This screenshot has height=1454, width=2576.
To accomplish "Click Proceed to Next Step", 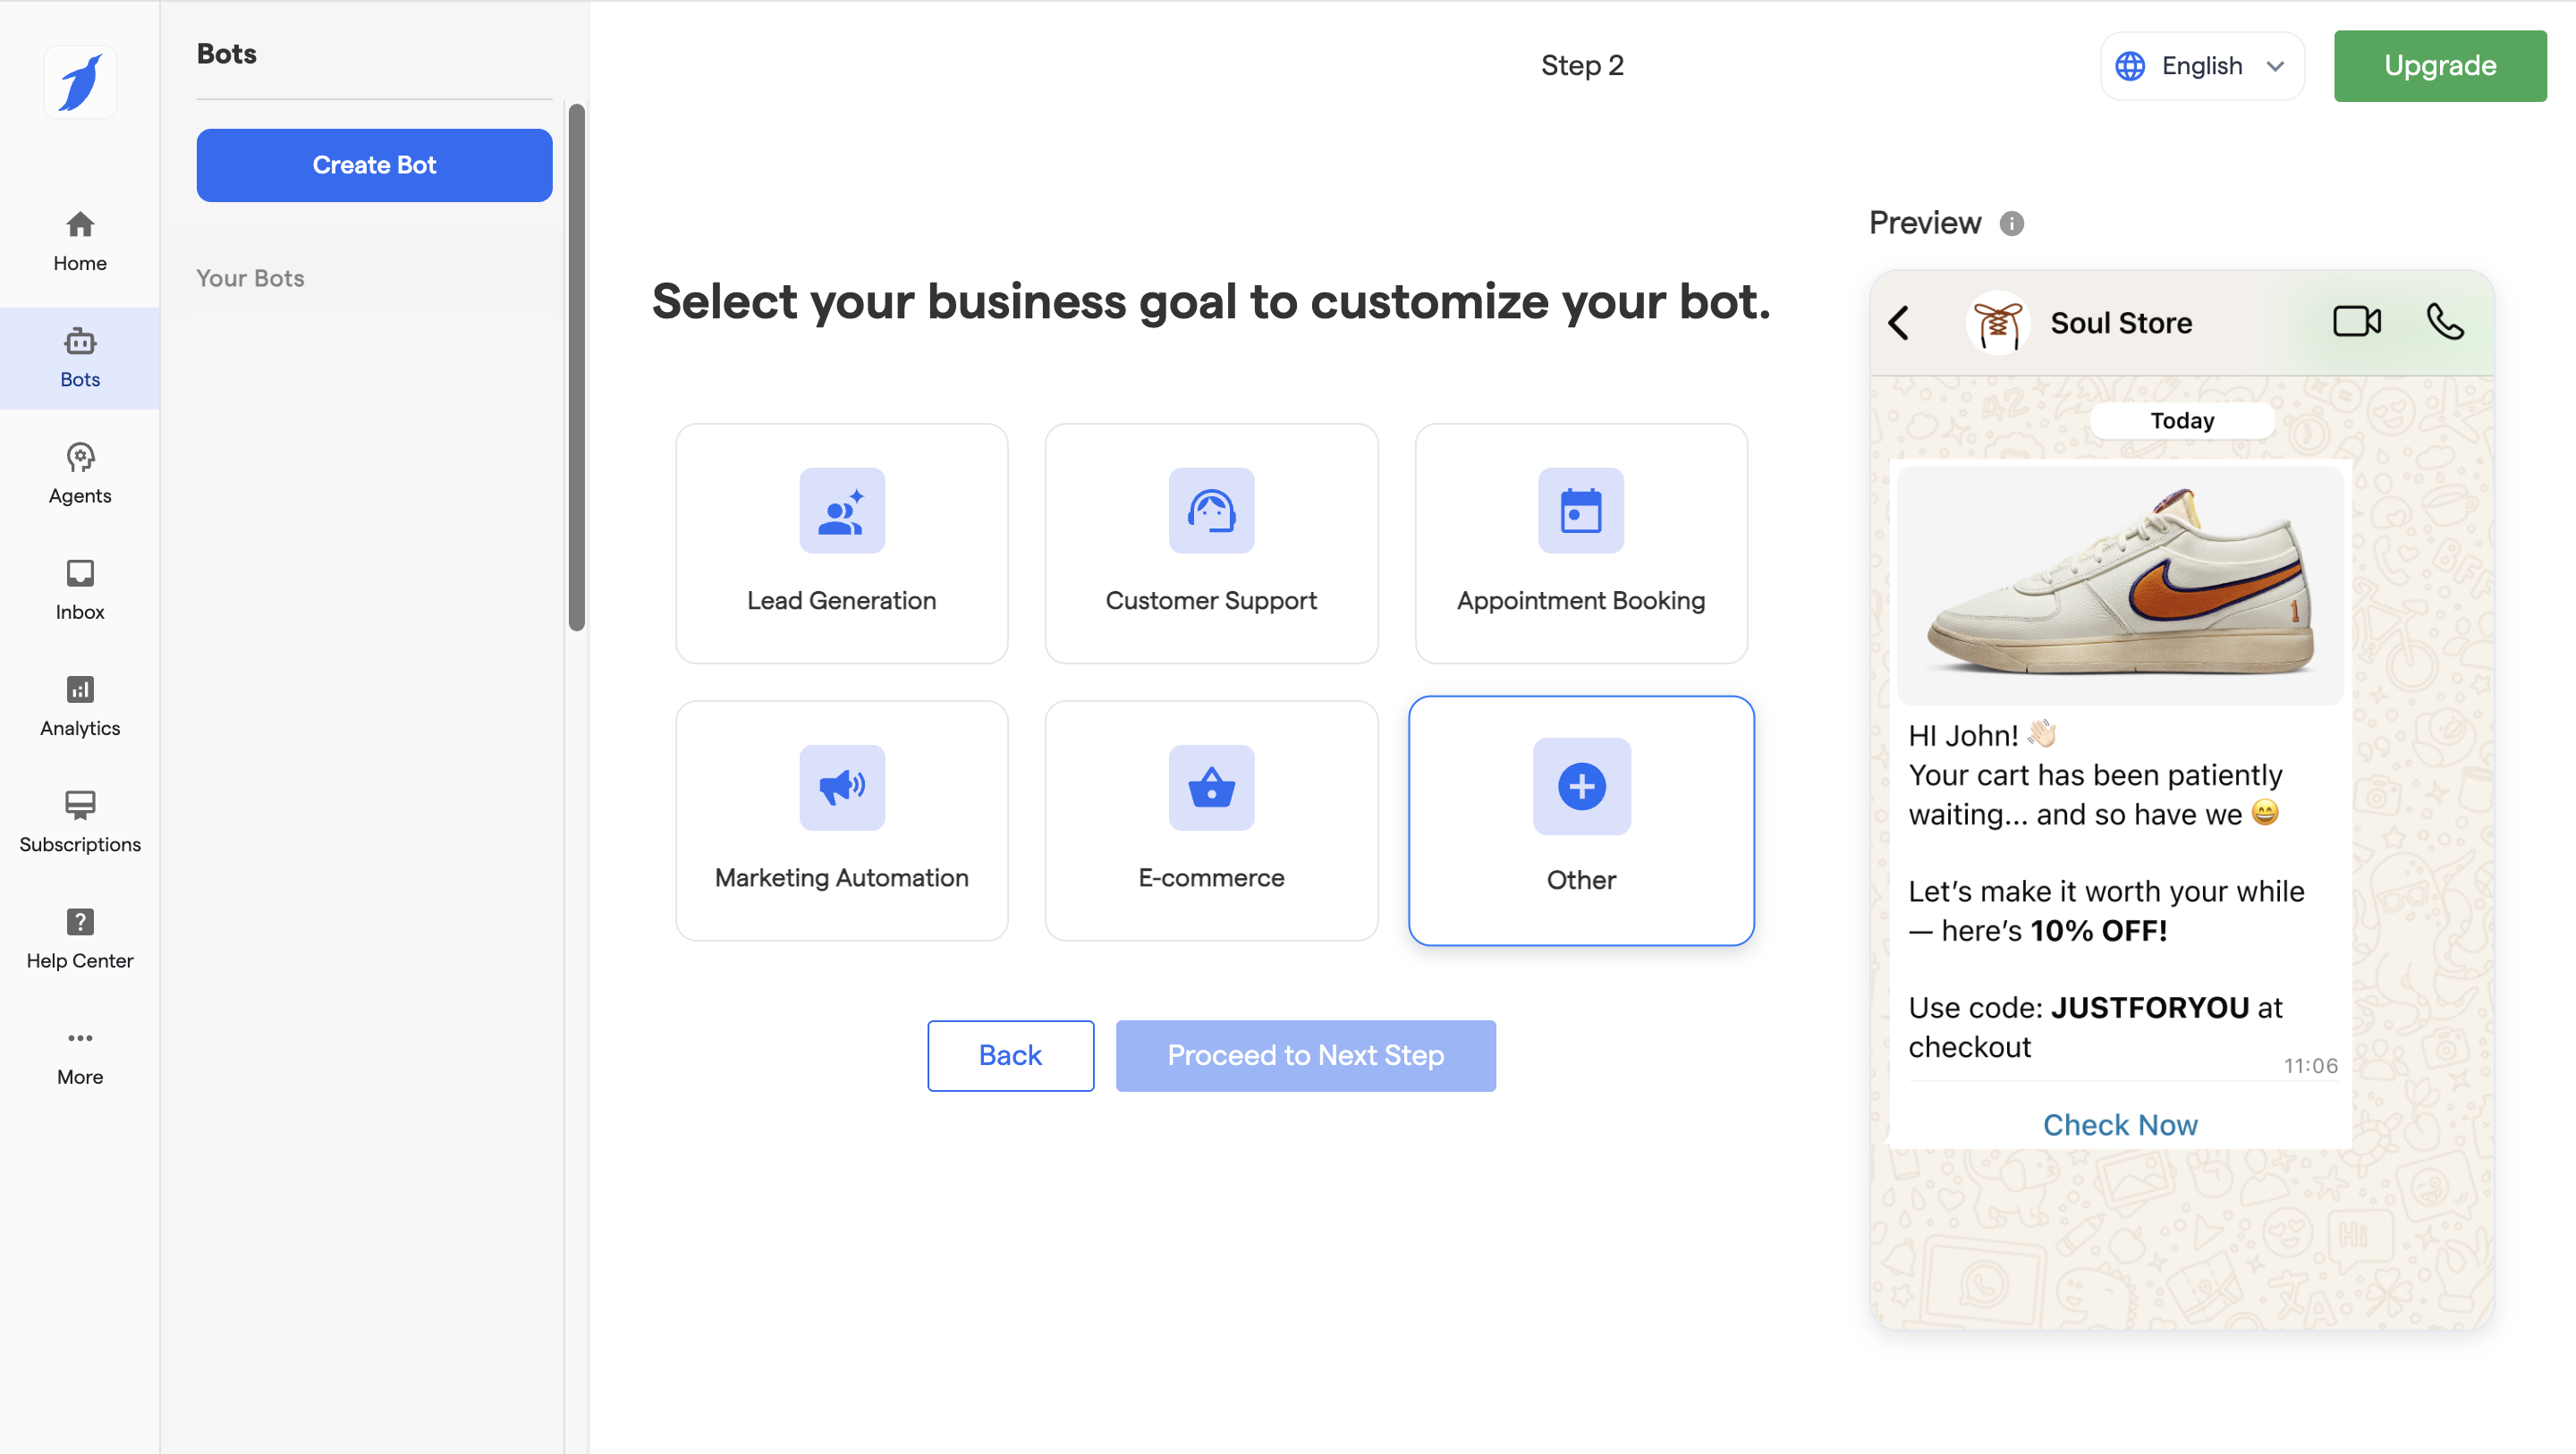I will point(1305,1055).
